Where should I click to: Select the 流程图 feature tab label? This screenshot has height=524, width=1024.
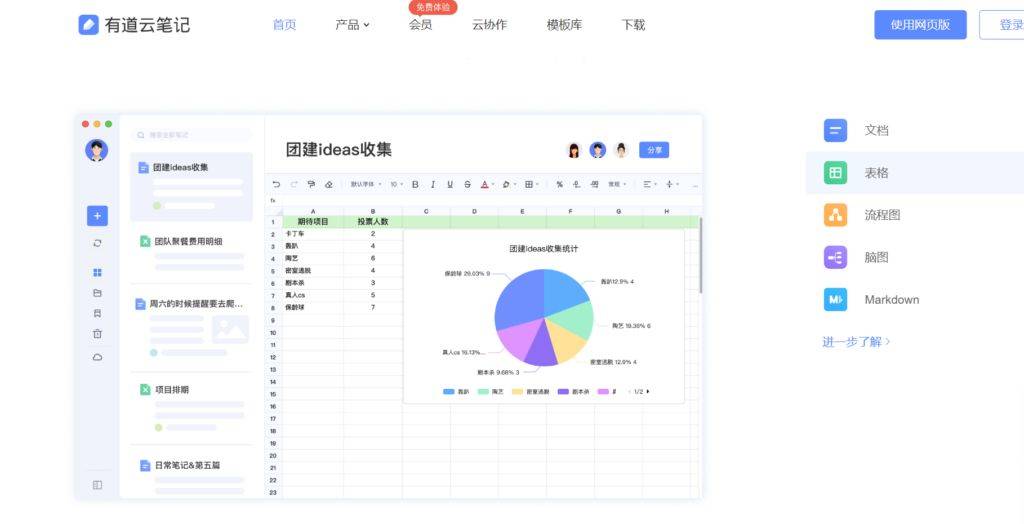coord(882,215)
